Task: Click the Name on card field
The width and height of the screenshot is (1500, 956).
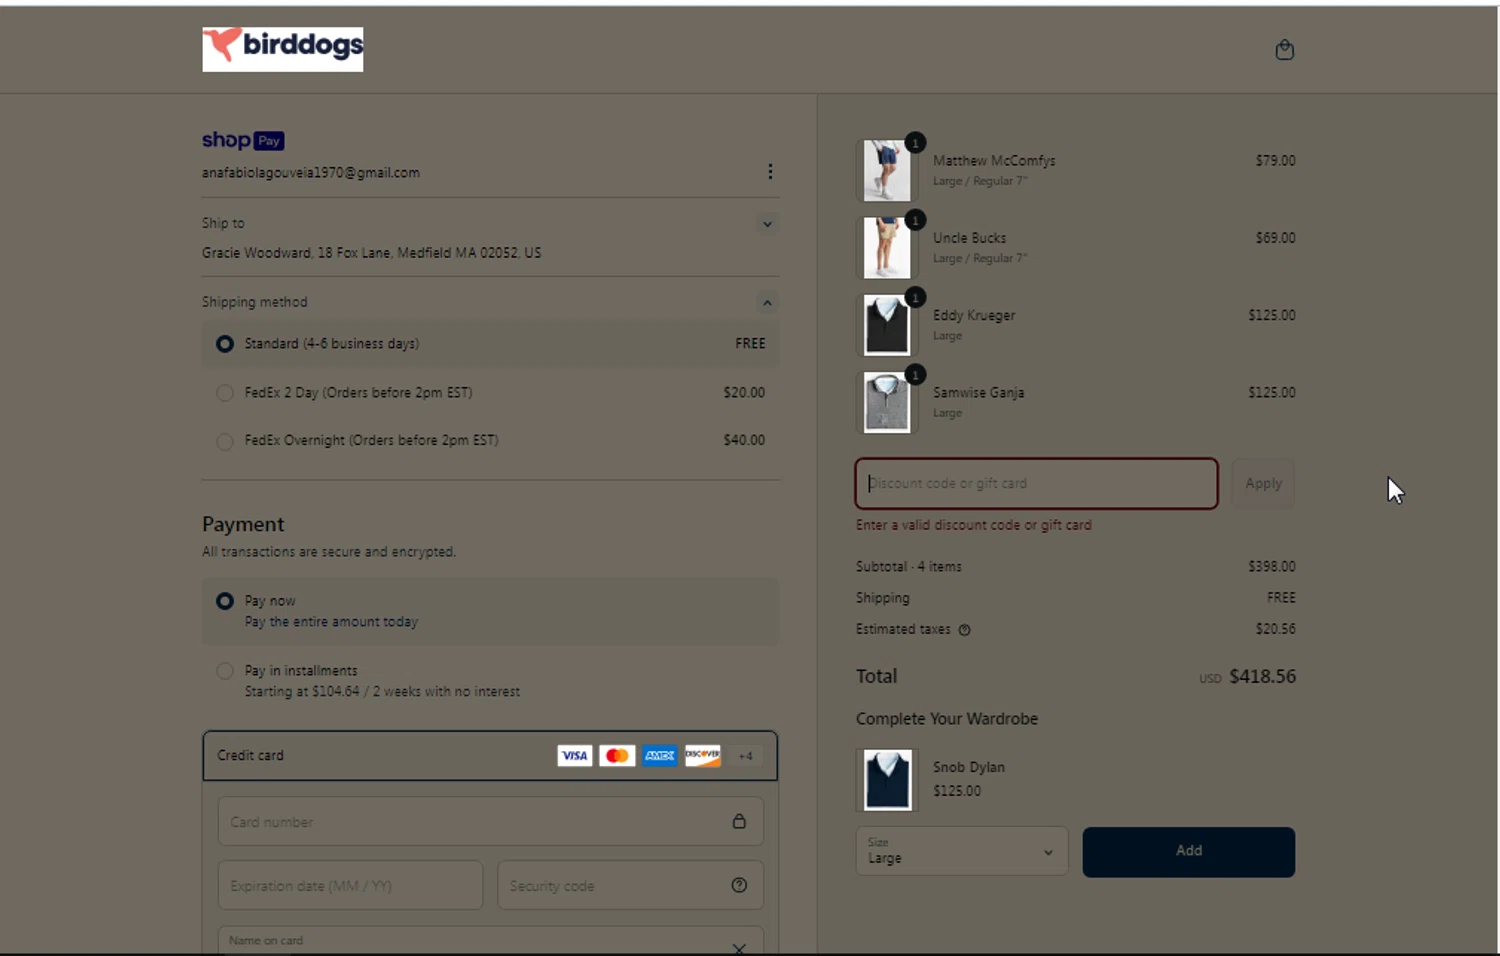Action: coord(491,941)
